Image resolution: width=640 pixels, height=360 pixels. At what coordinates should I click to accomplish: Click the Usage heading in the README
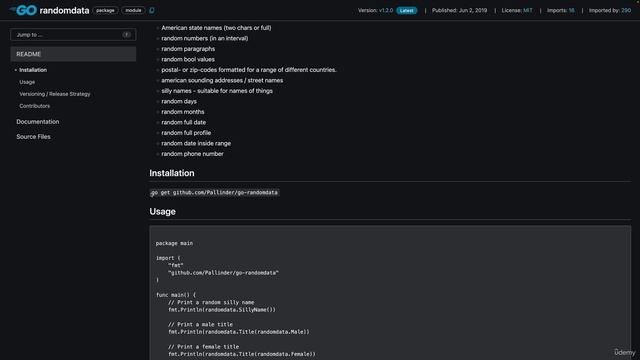coord(162,211)
